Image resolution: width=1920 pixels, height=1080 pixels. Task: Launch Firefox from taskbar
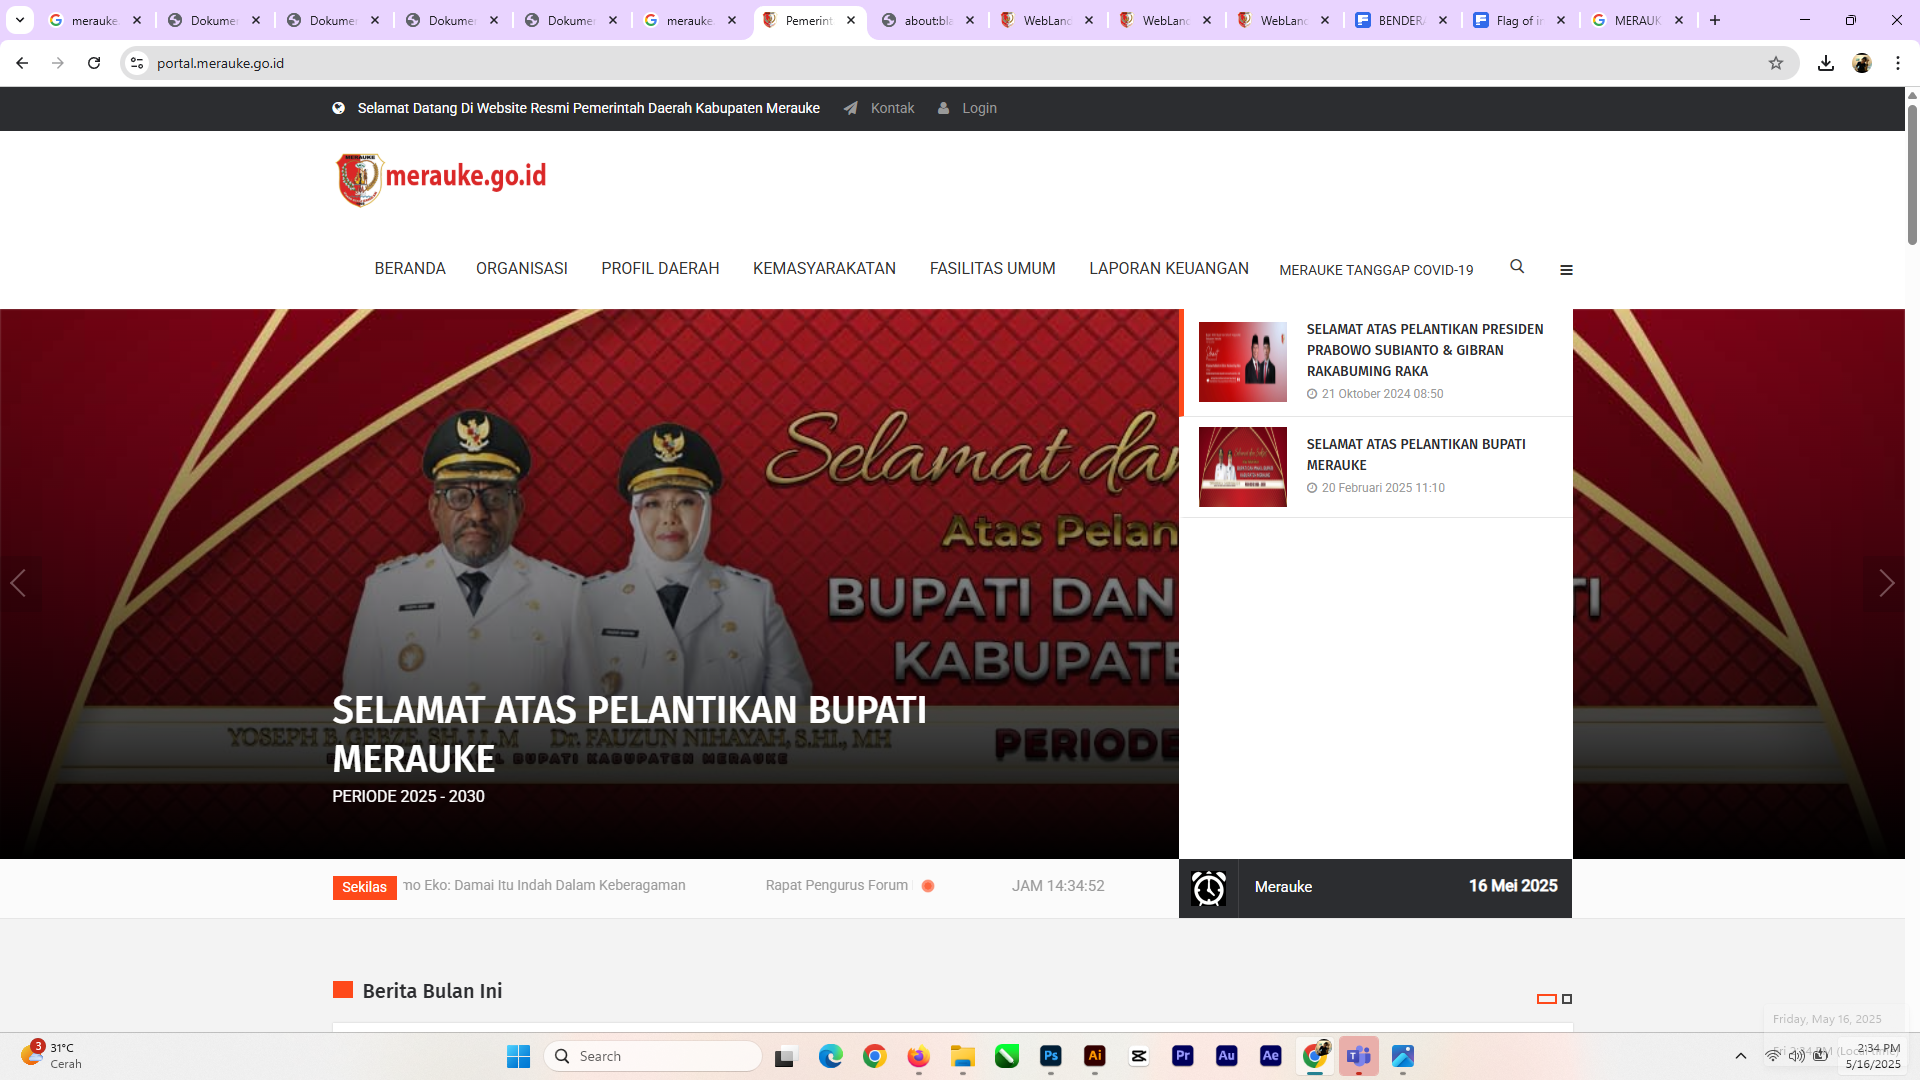[918, 1056]
